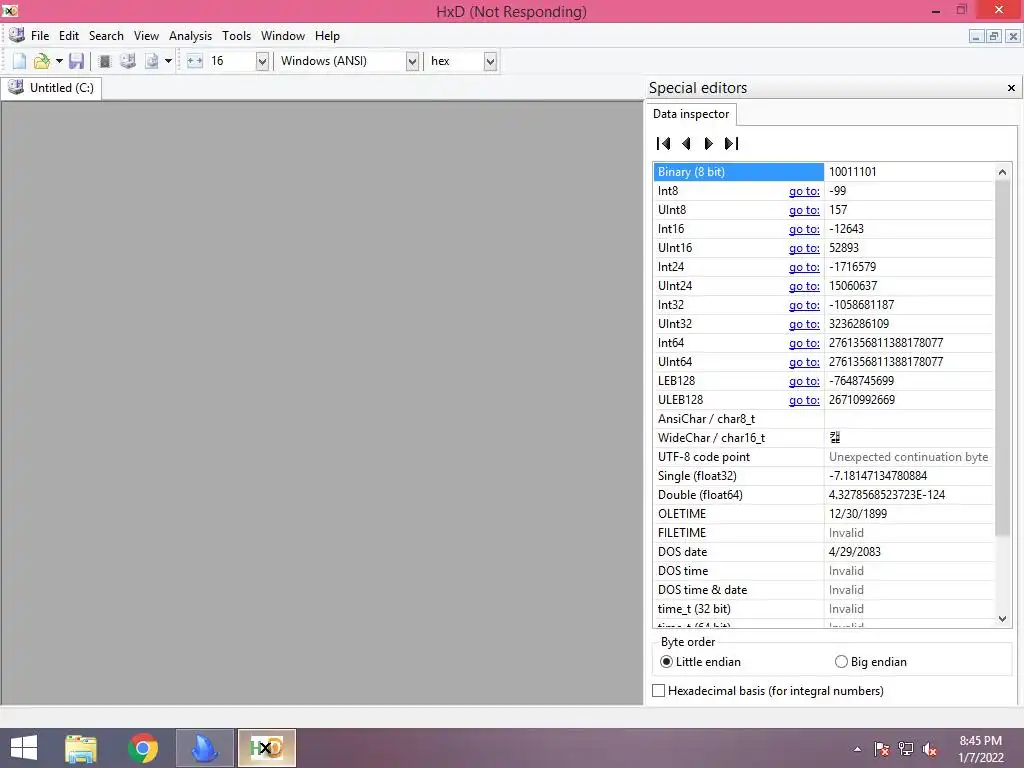Click the Double (float64) value 4.3278568523723E-124
Screen dimensions: 1024x768
(887, 495)
